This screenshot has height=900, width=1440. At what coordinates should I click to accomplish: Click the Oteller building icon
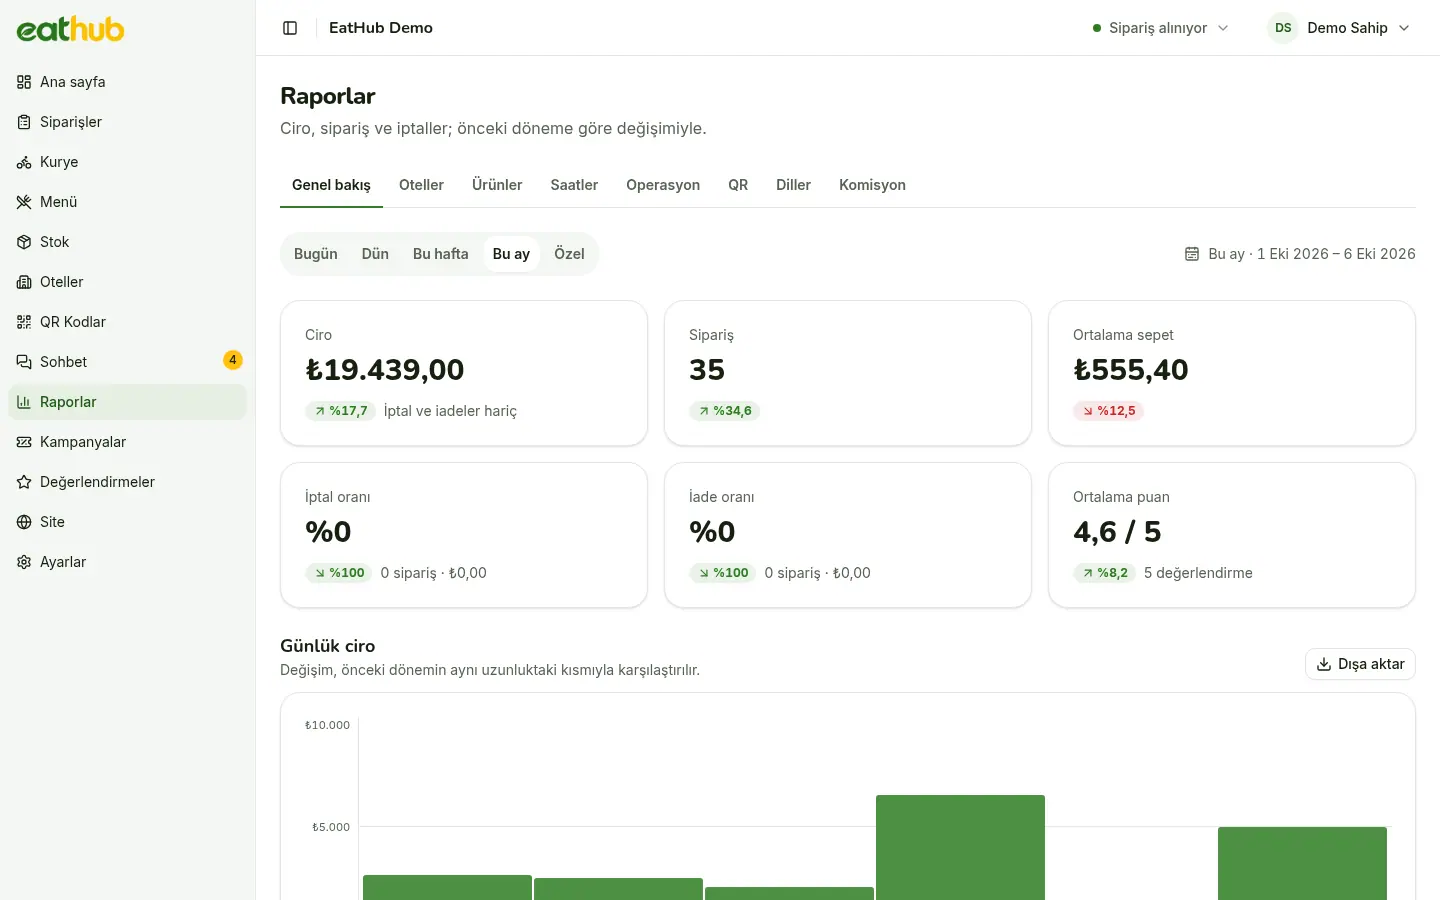click(x=24, y=282)
